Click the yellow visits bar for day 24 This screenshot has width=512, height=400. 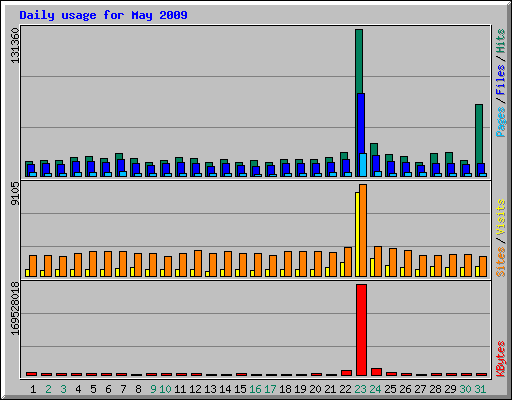[x=372, y=267]
